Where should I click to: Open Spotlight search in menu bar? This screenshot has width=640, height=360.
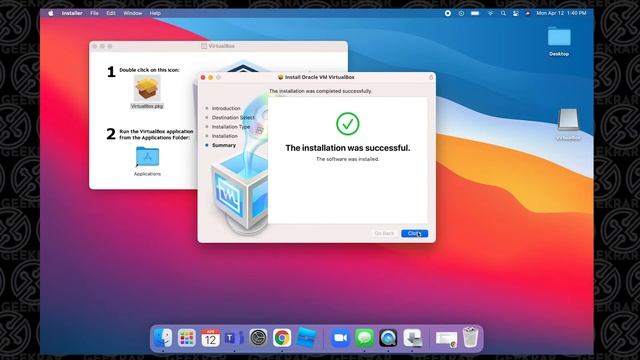click(503, 13)
